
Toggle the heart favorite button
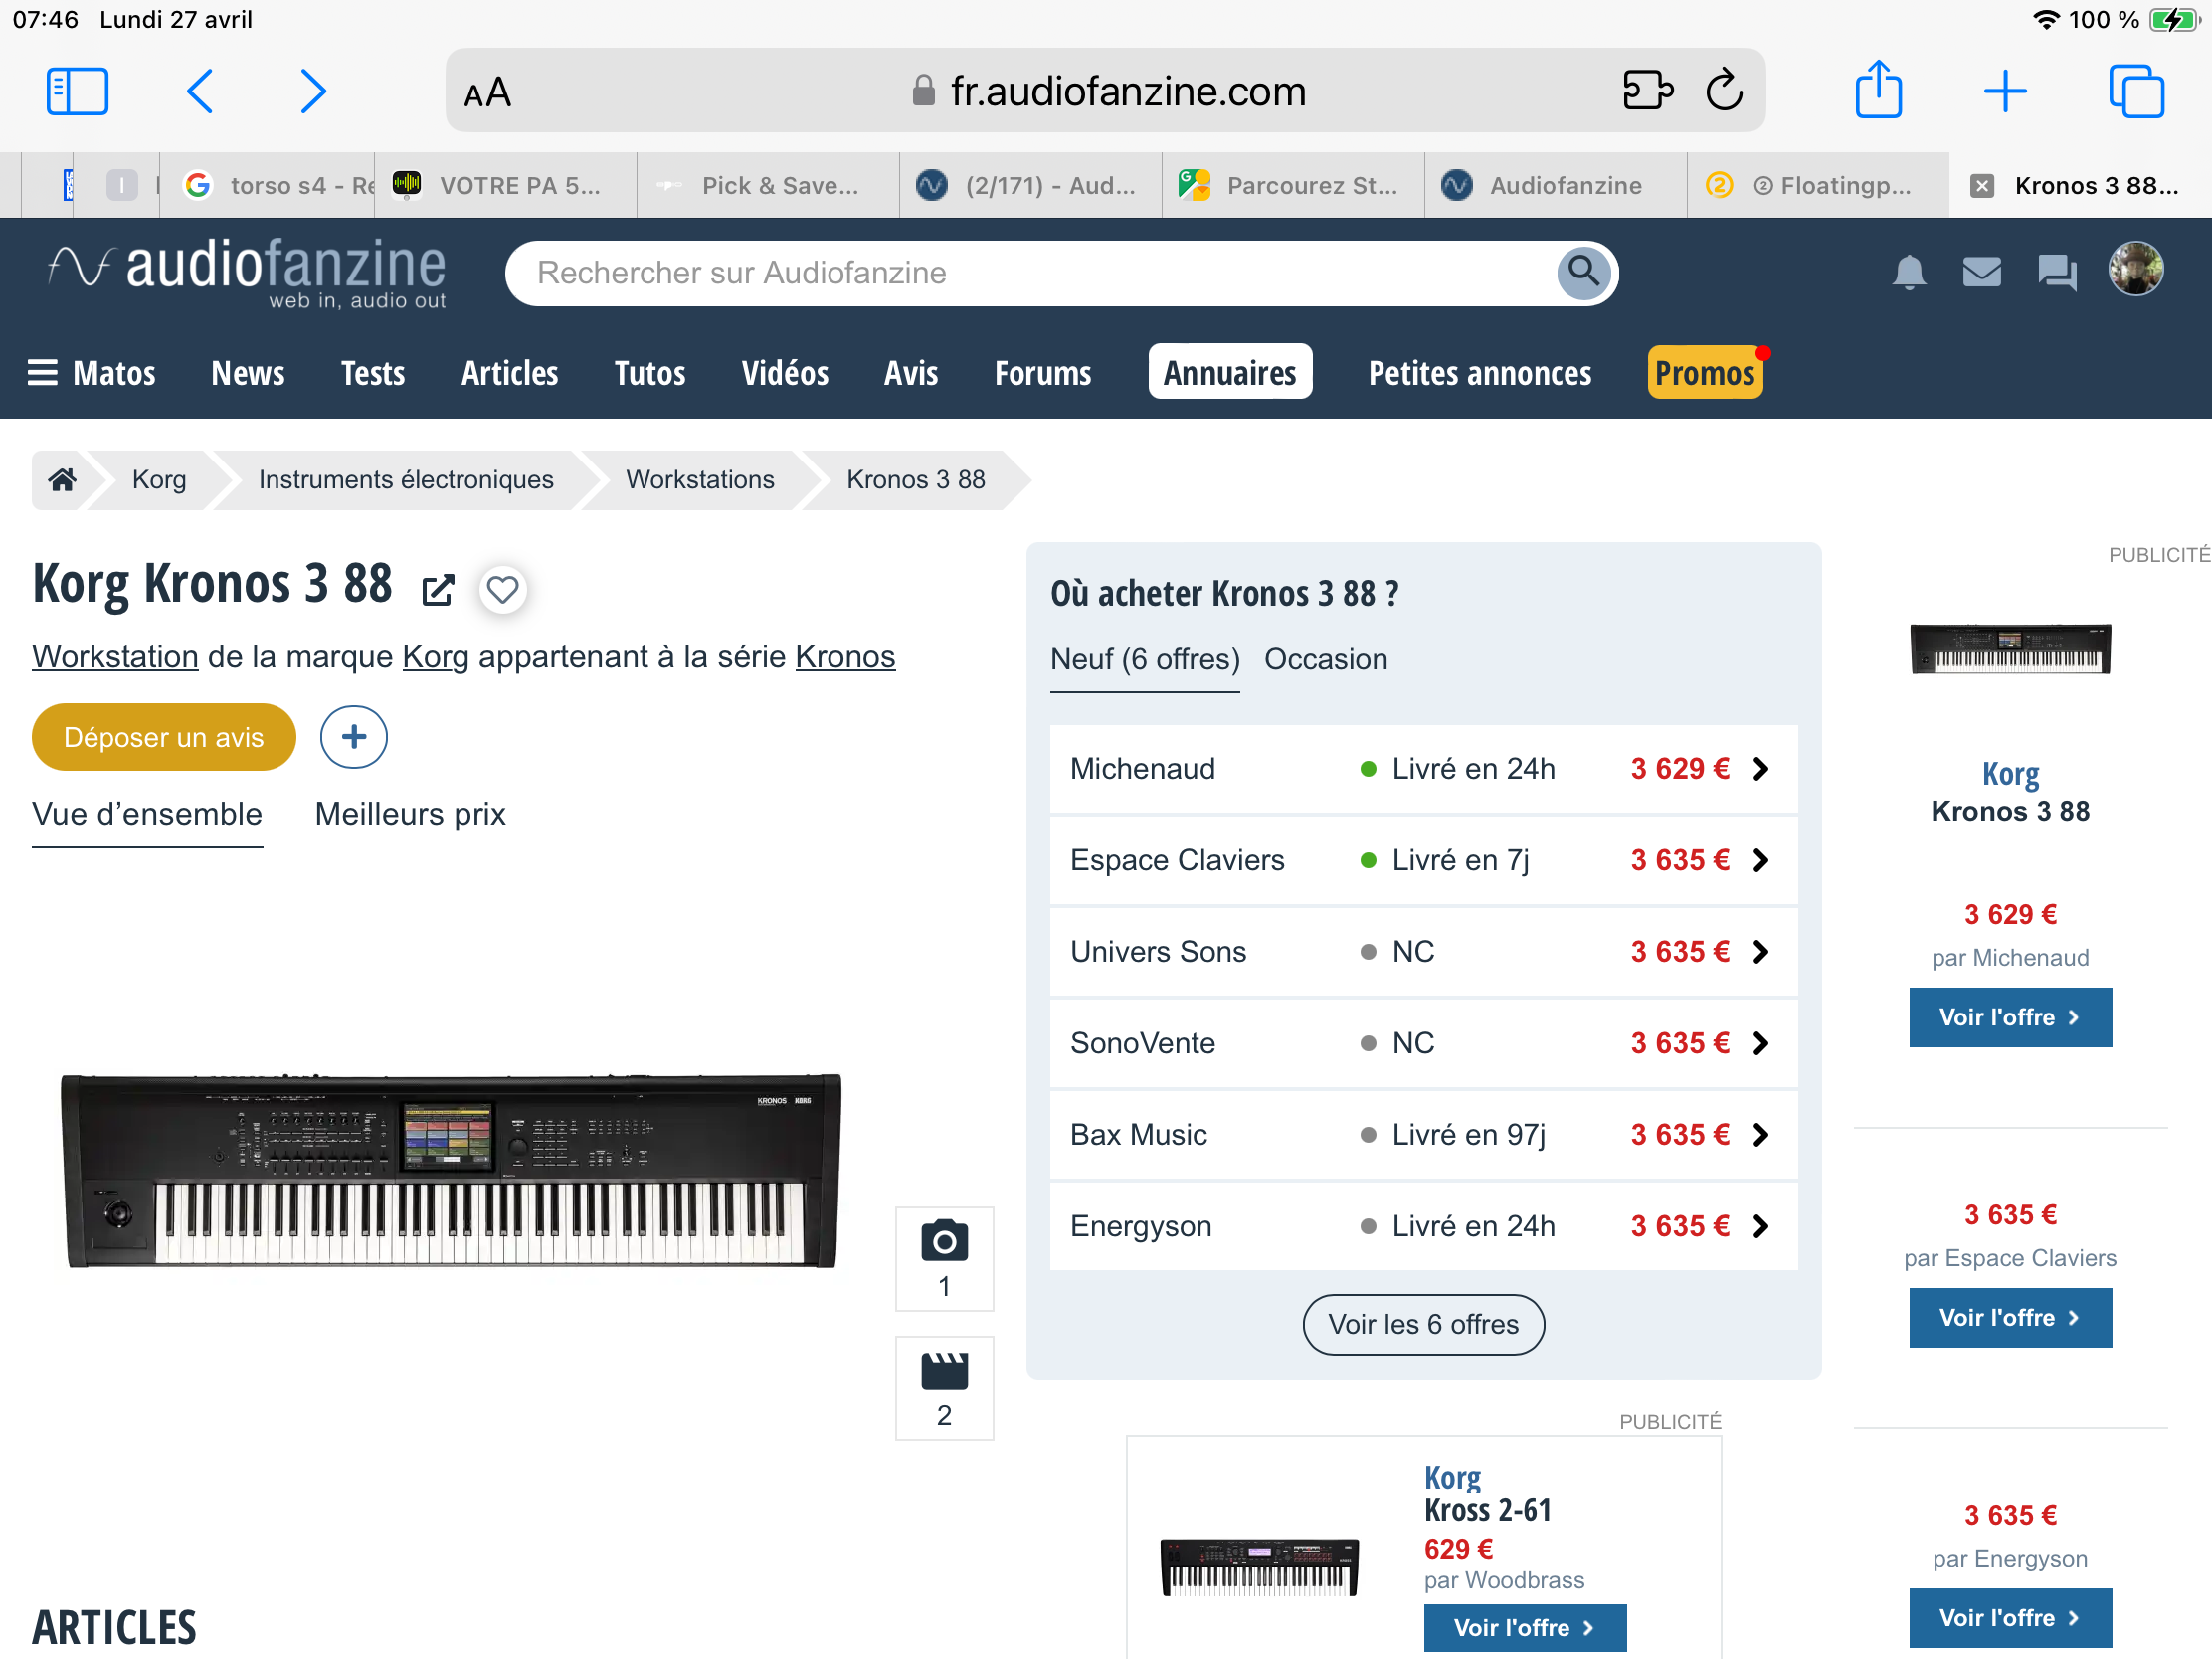pos(503,590)
